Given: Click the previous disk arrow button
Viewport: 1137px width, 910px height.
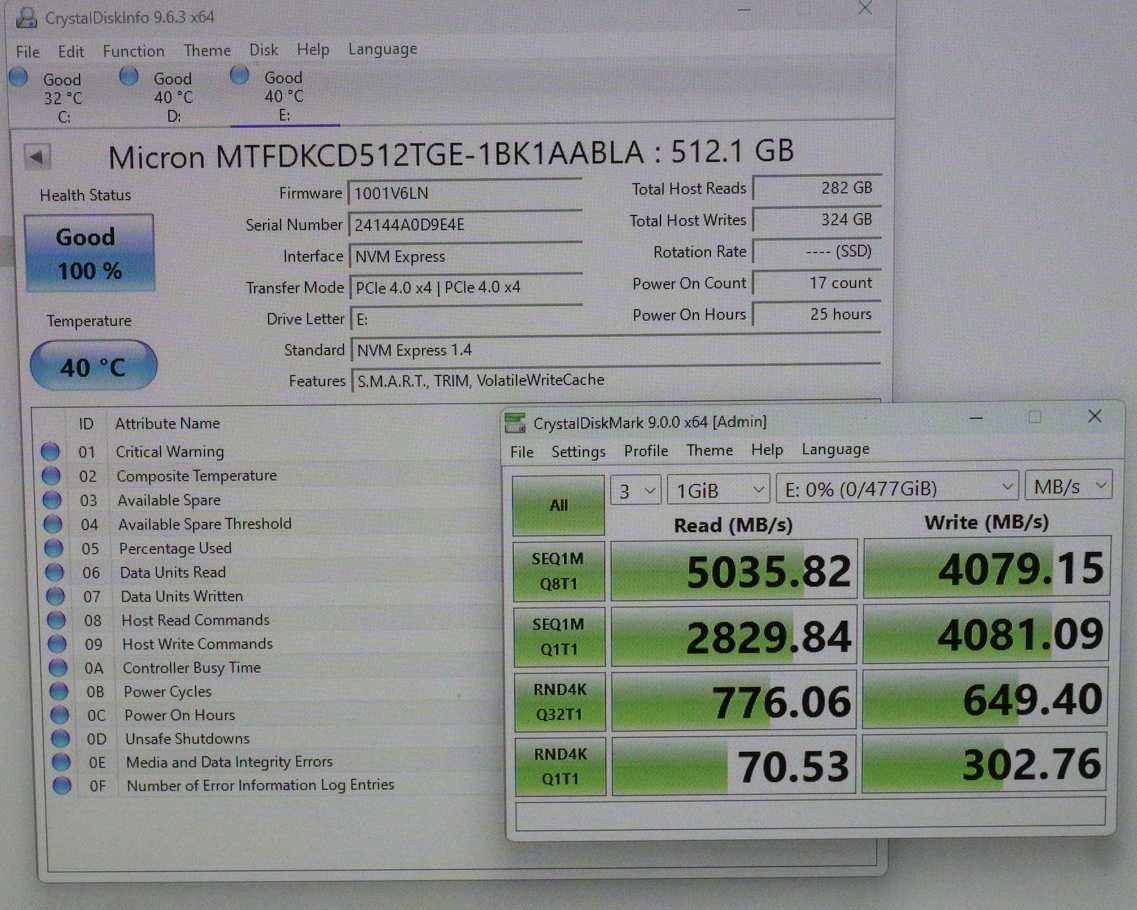Looking at the screenshot, I should click(36, 156).
